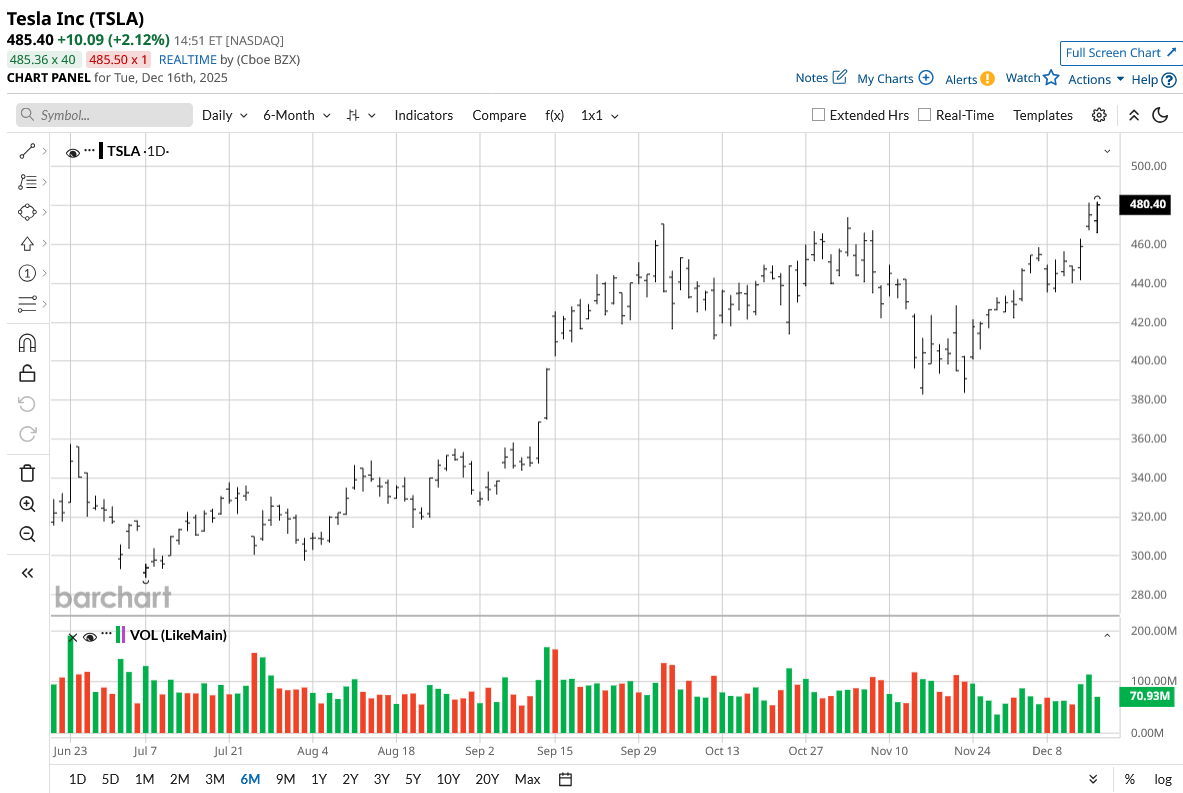Open the Daily frequency dropdown
Screen dimensions: 1183x793
pyautogui.click(x=225, y=115)
